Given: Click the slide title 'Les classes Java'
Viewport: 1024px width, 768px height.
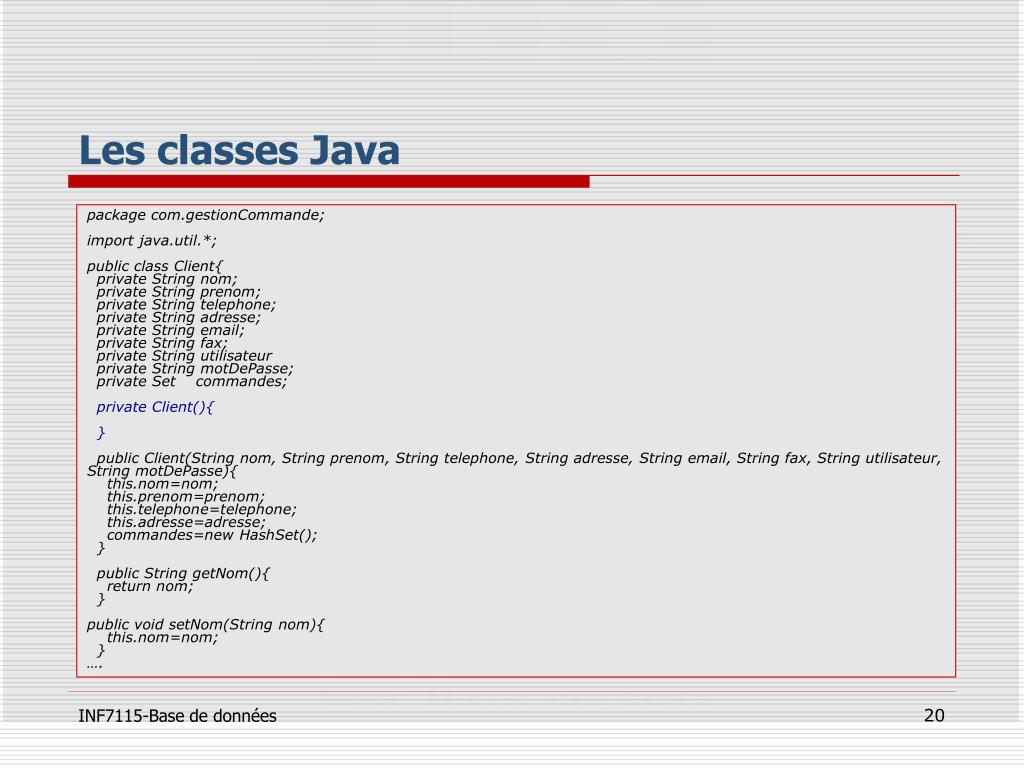Looking at the screenshot, I should coord(239,151).
